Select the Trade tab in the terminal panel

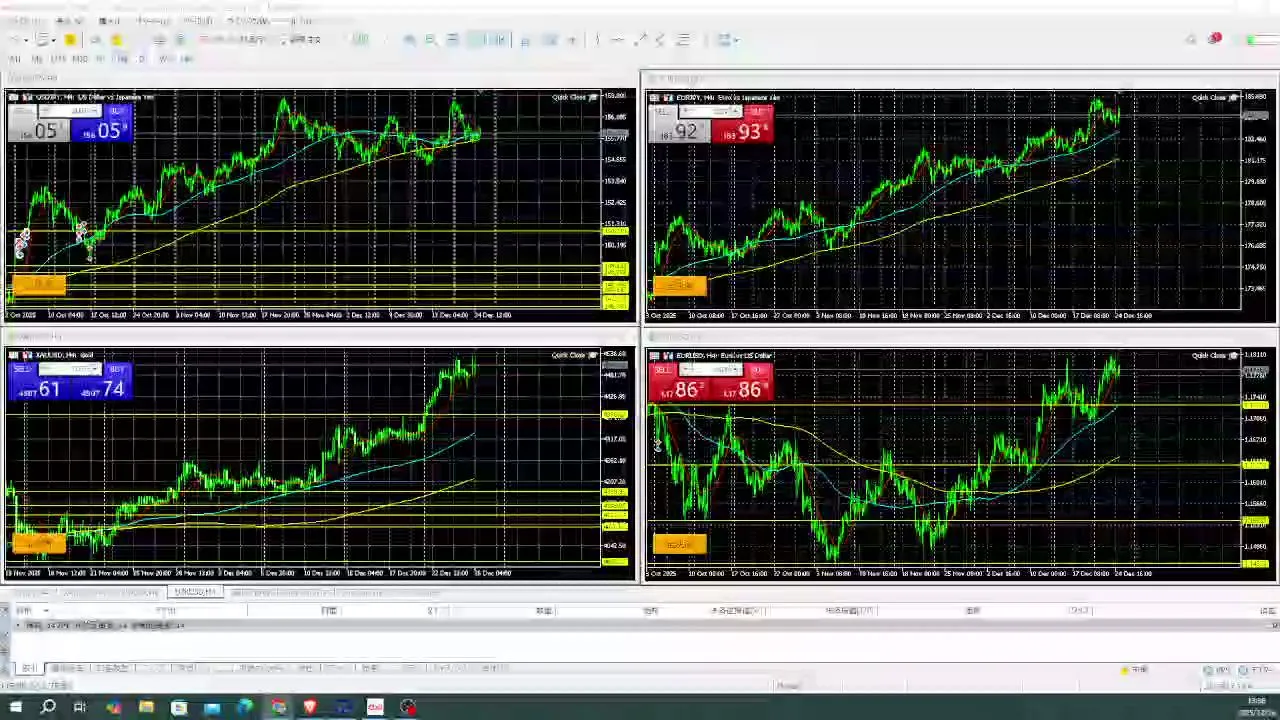[29, 668]
